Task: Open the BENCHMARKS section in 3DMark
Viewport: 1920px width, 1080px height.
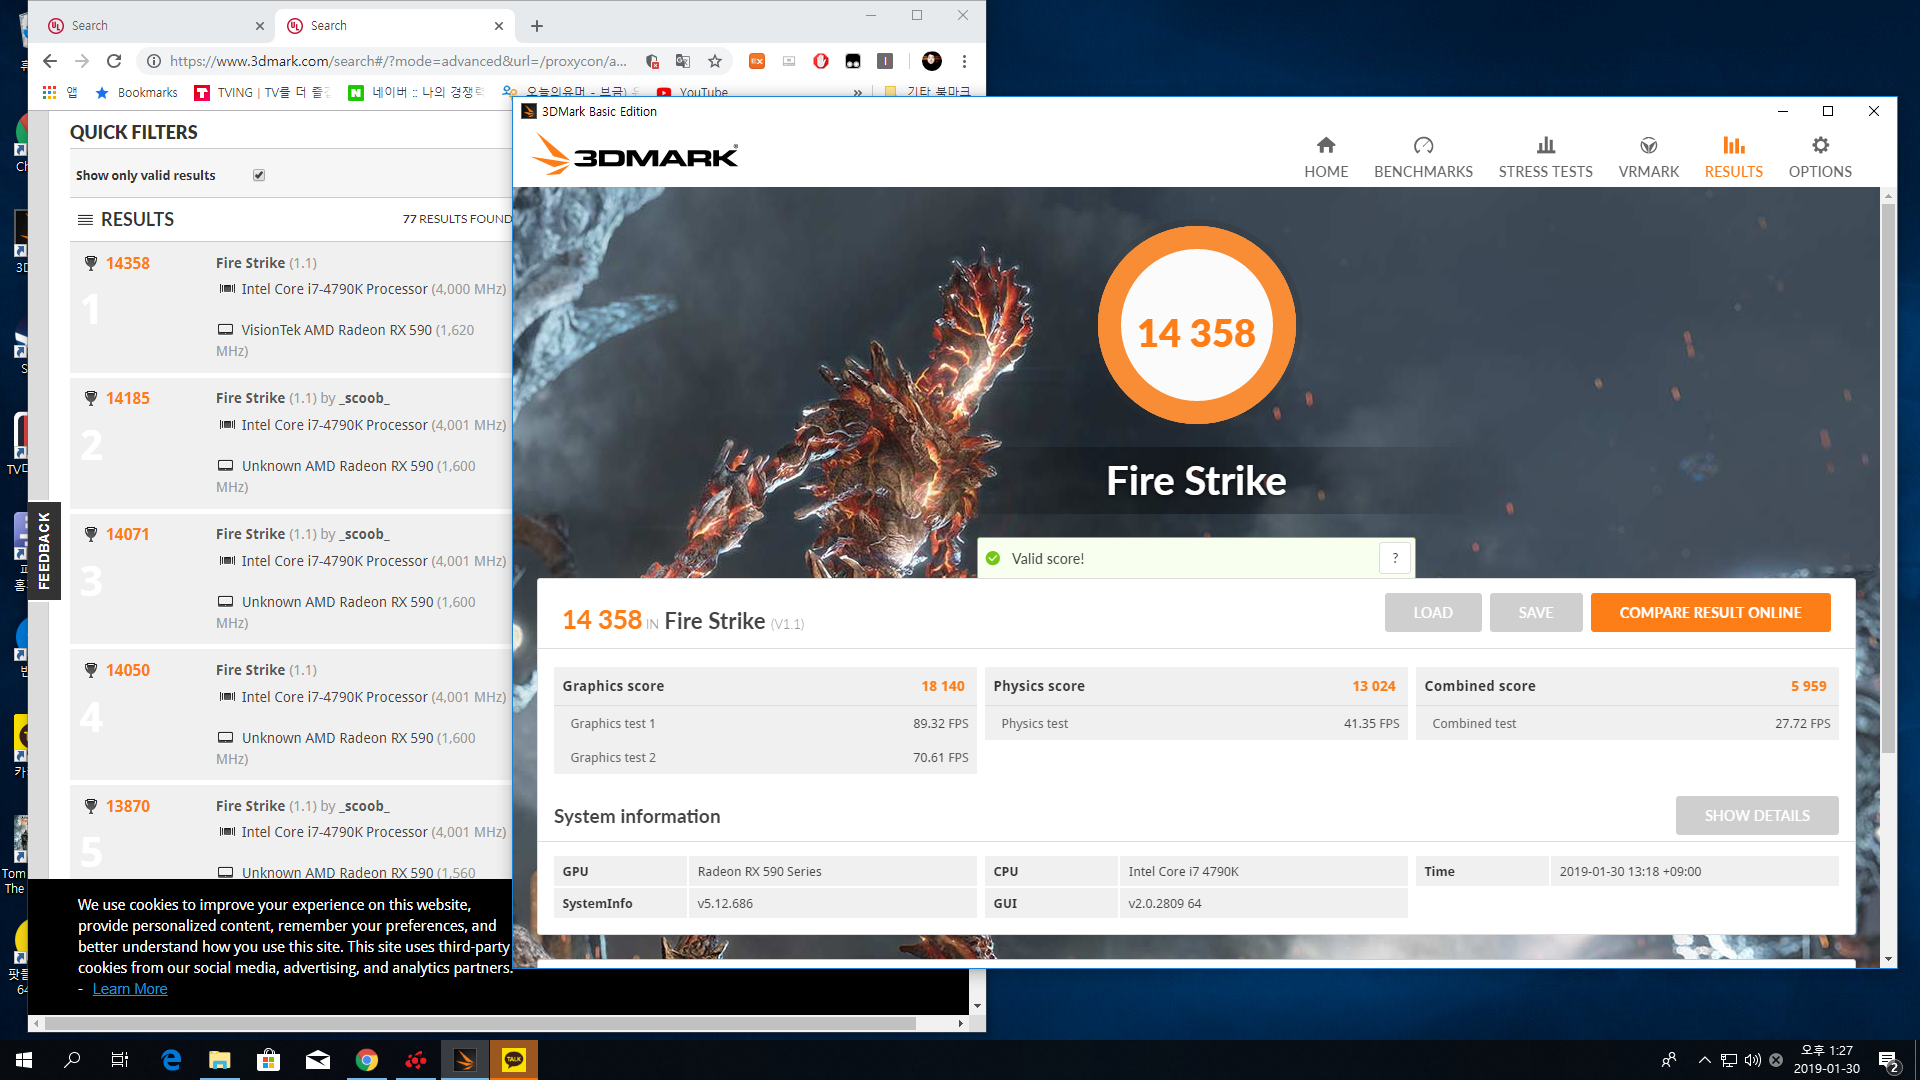Action: click(x=1423, y=158)
